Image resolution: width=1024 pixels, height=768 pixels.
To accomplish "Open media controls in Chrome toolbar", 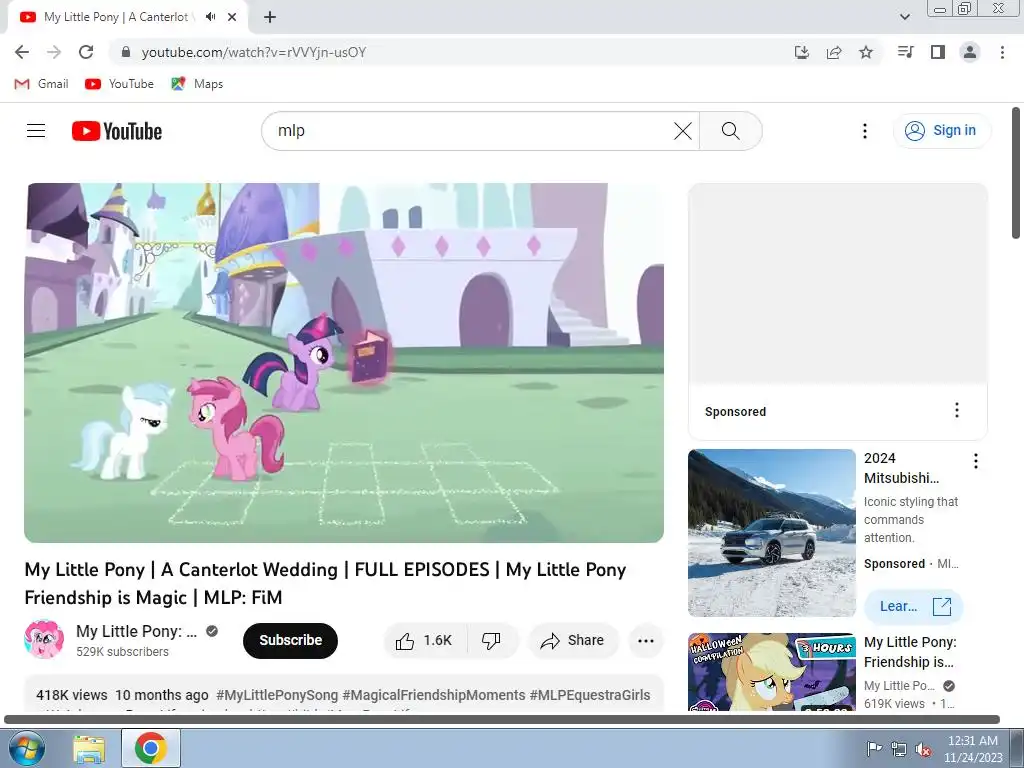I will (x=905, y=52).
